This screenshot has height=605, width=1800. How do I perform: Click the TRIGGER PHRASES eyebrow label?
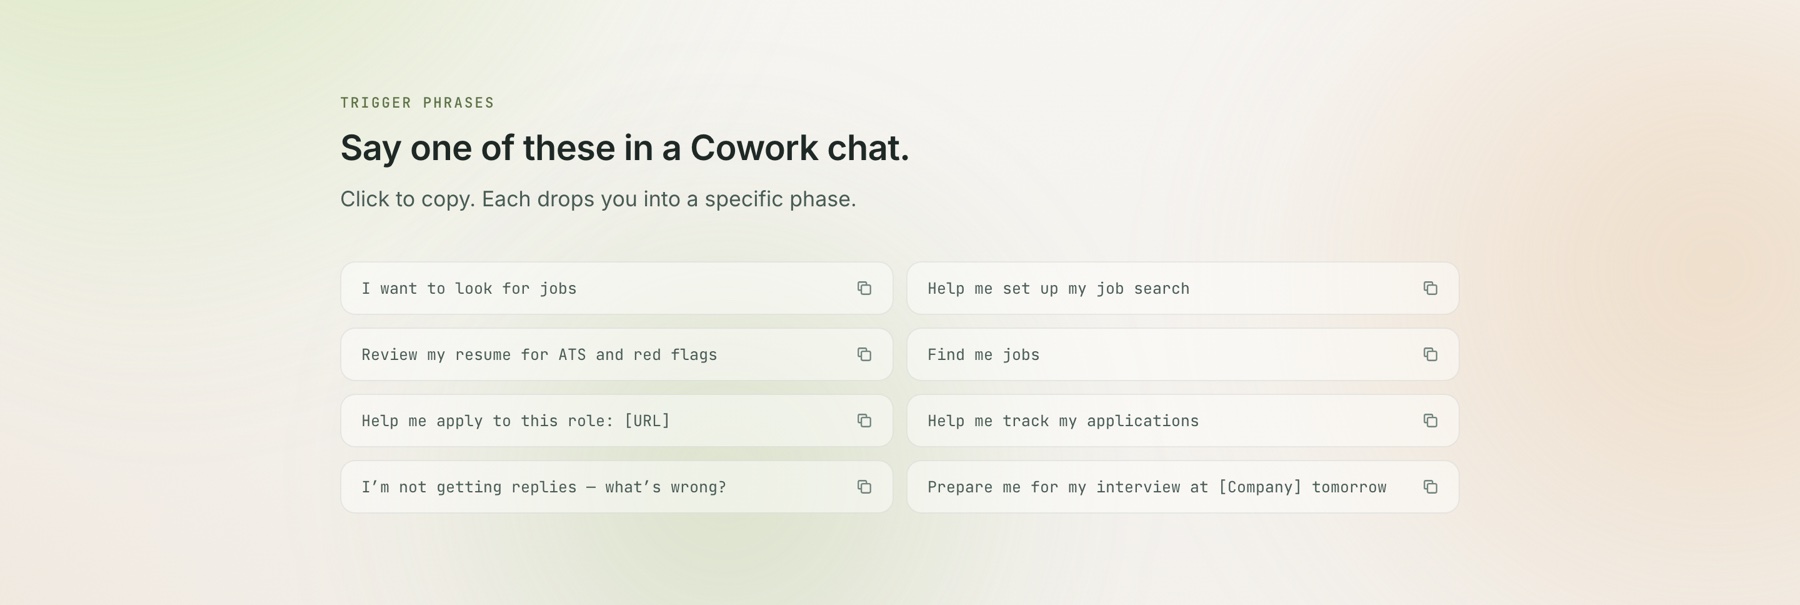tap(416, 101)
